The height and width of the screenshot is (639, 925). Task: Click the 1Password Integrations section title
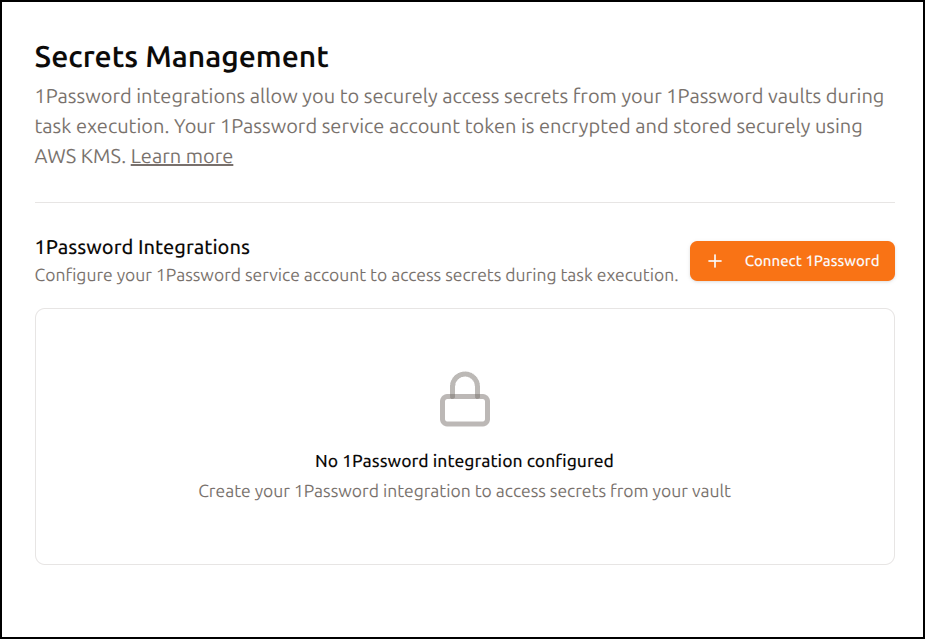pos(142,247)
